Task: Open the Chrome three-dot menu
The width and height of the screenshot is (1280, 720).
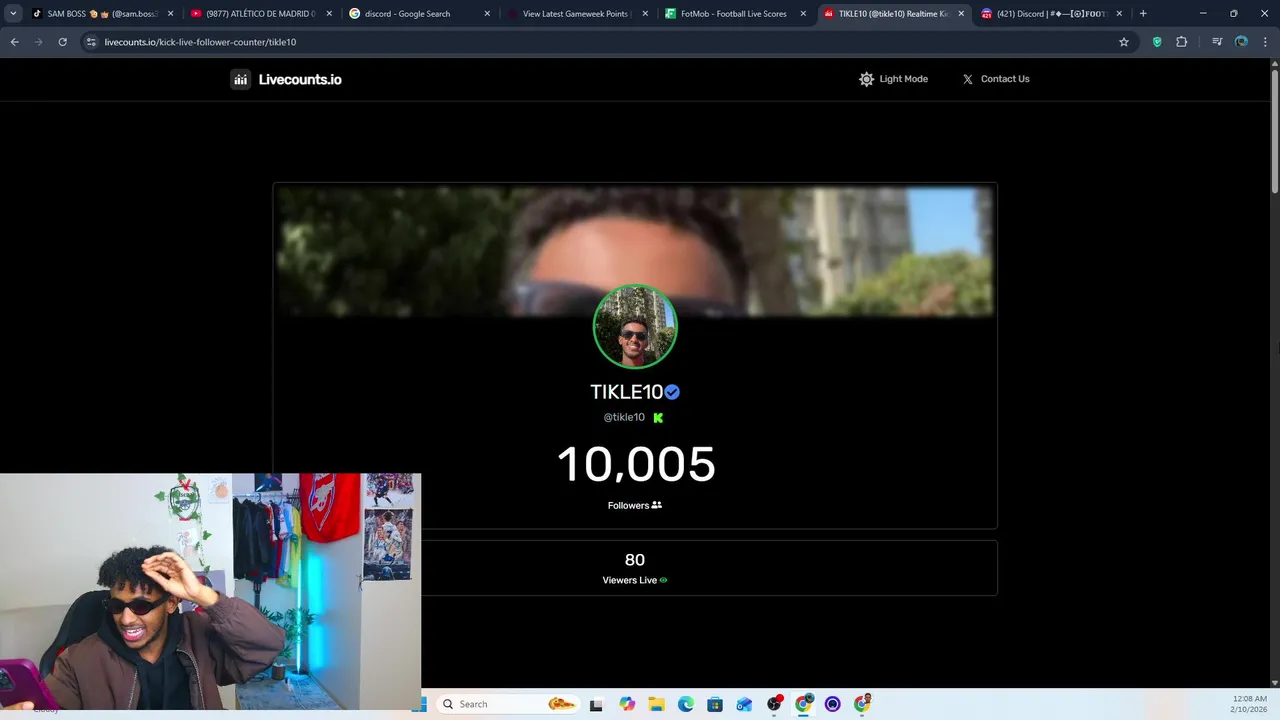Action: 1265,42
